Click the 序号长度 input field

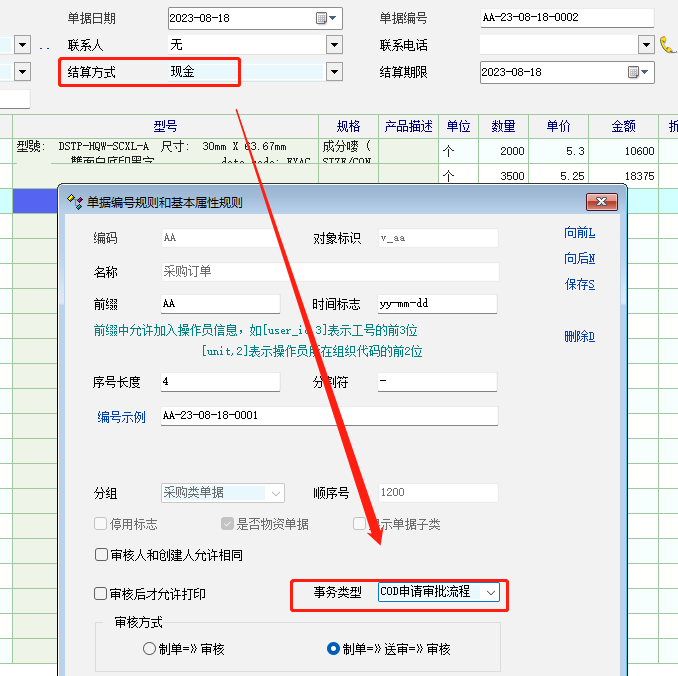tap(219, 382)
